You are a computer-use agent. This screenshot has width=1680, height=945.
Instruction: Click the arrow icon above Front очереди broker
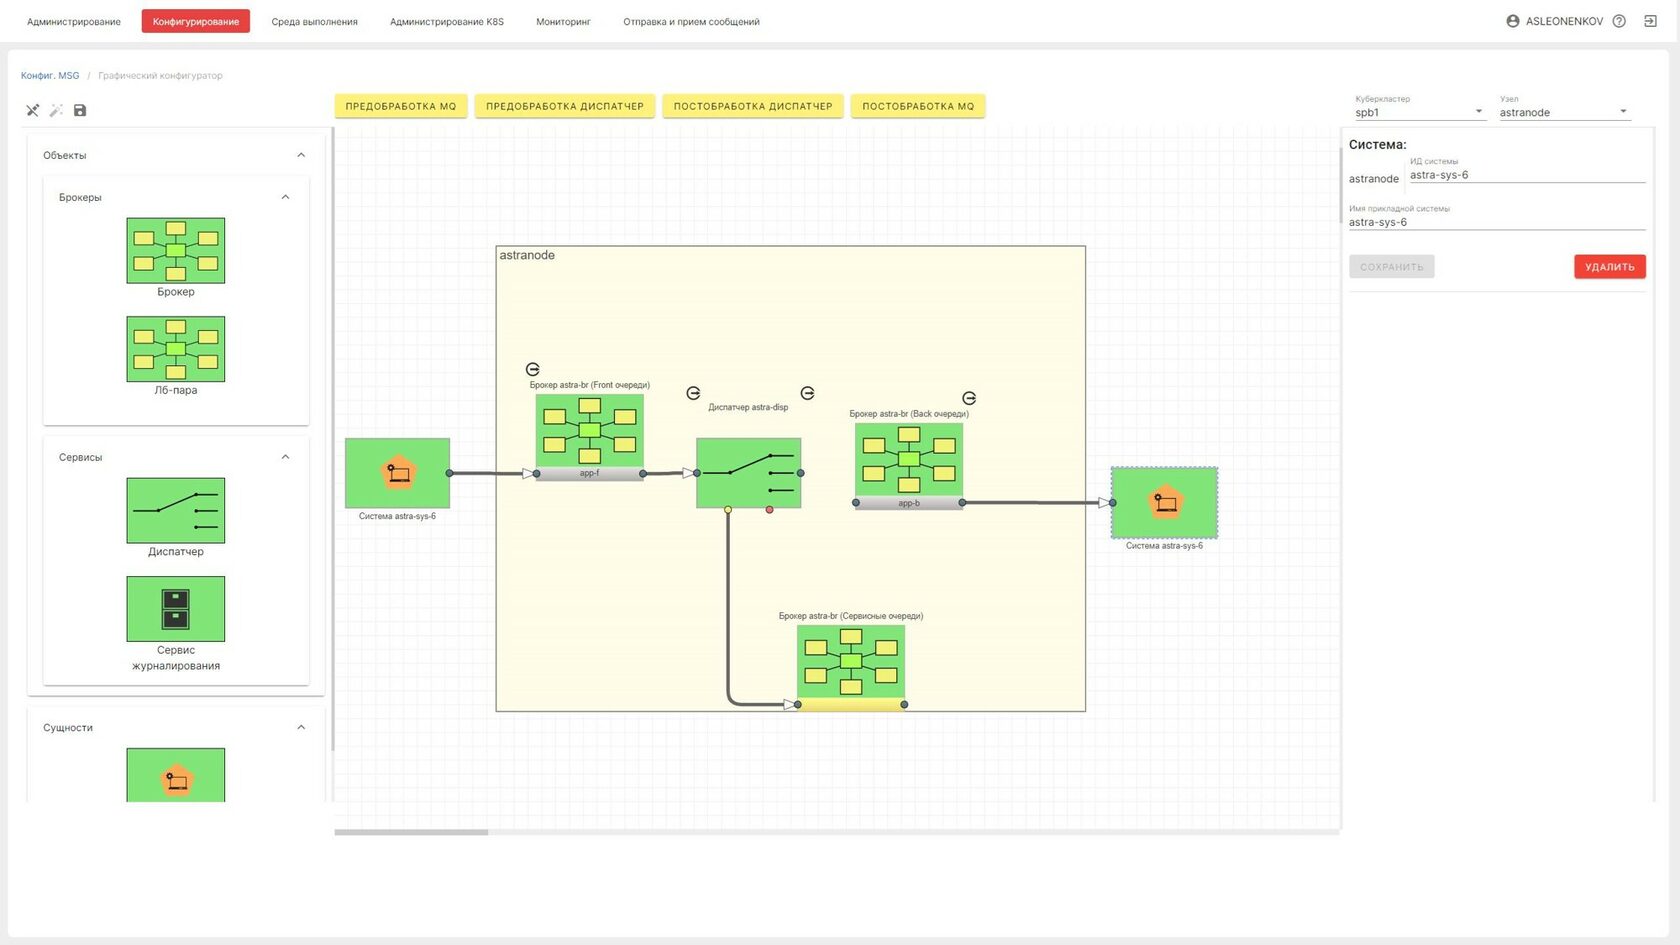coord(533,370)
